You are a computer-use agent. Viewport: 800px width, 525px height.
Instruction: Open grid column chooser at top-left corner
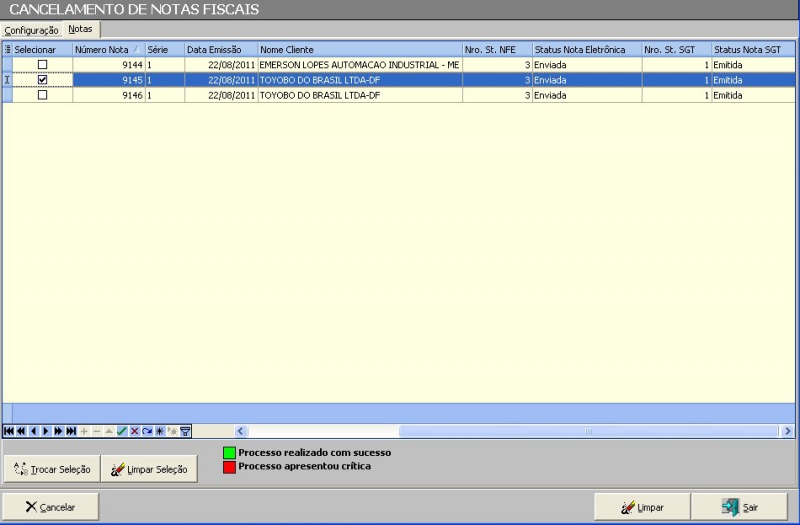click(8, 49)
